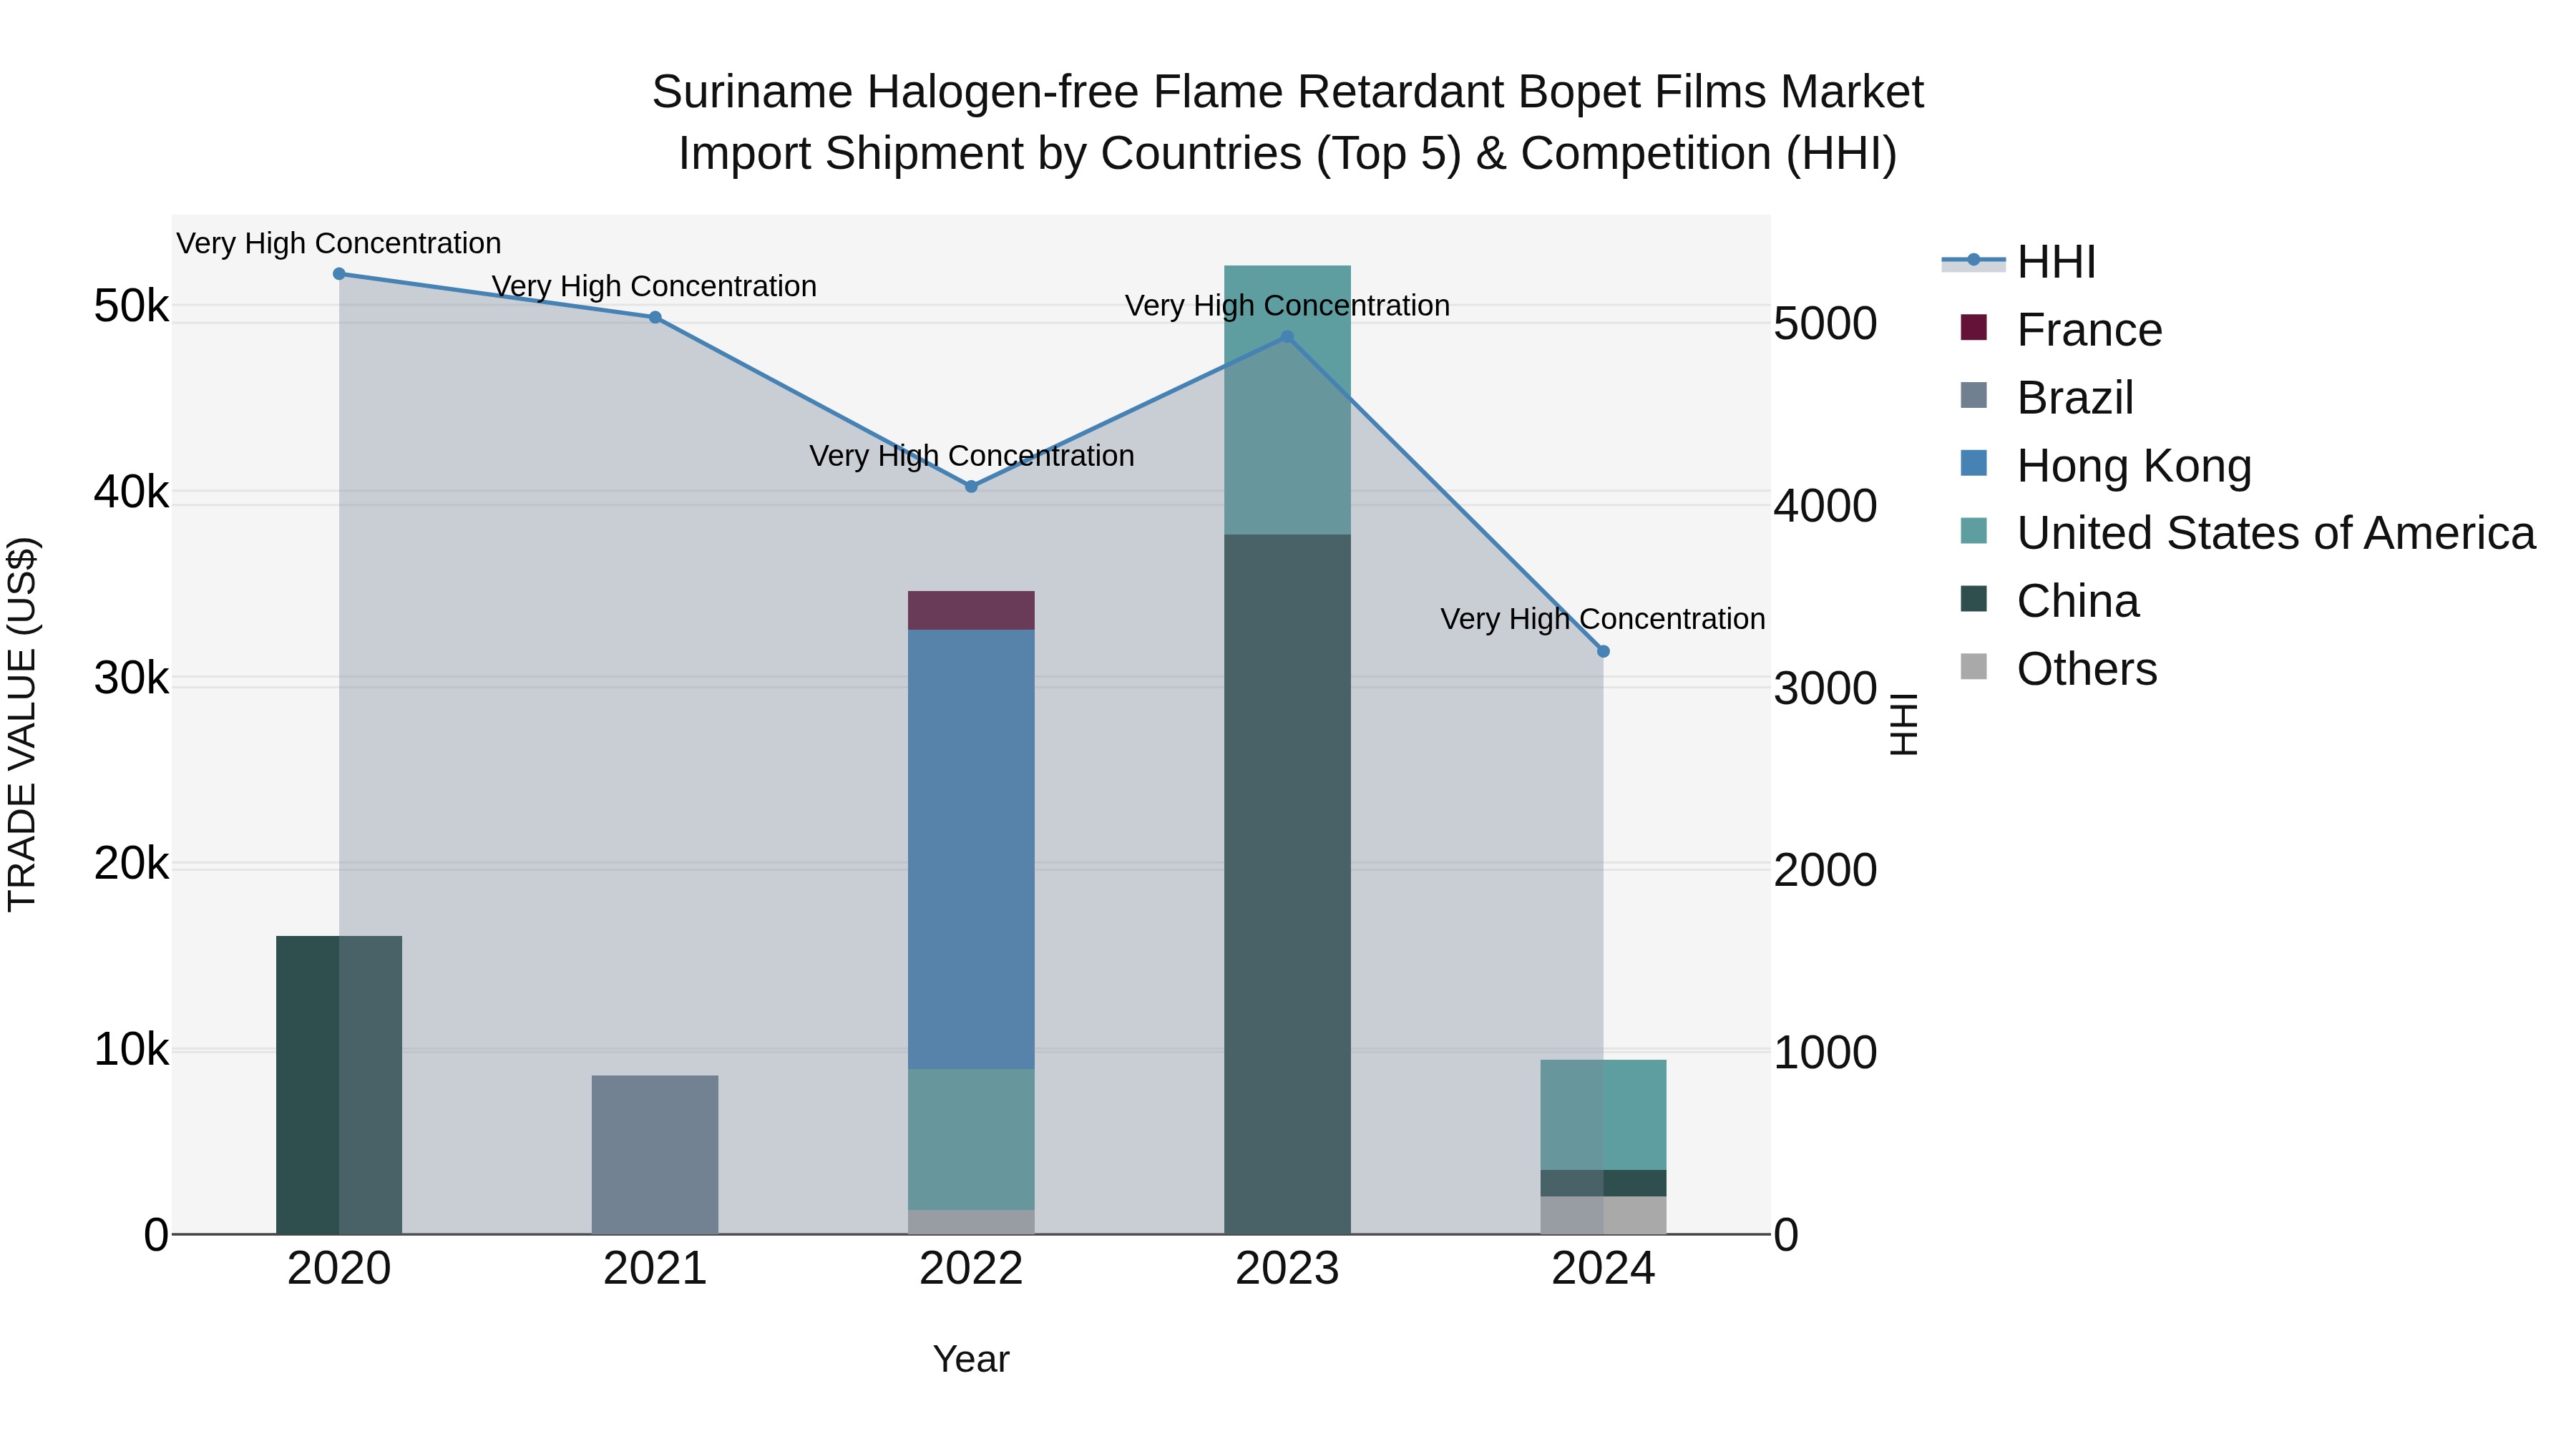Click the 3000 HHI axis tick
The image size is (2576, 1449).
1826,688
